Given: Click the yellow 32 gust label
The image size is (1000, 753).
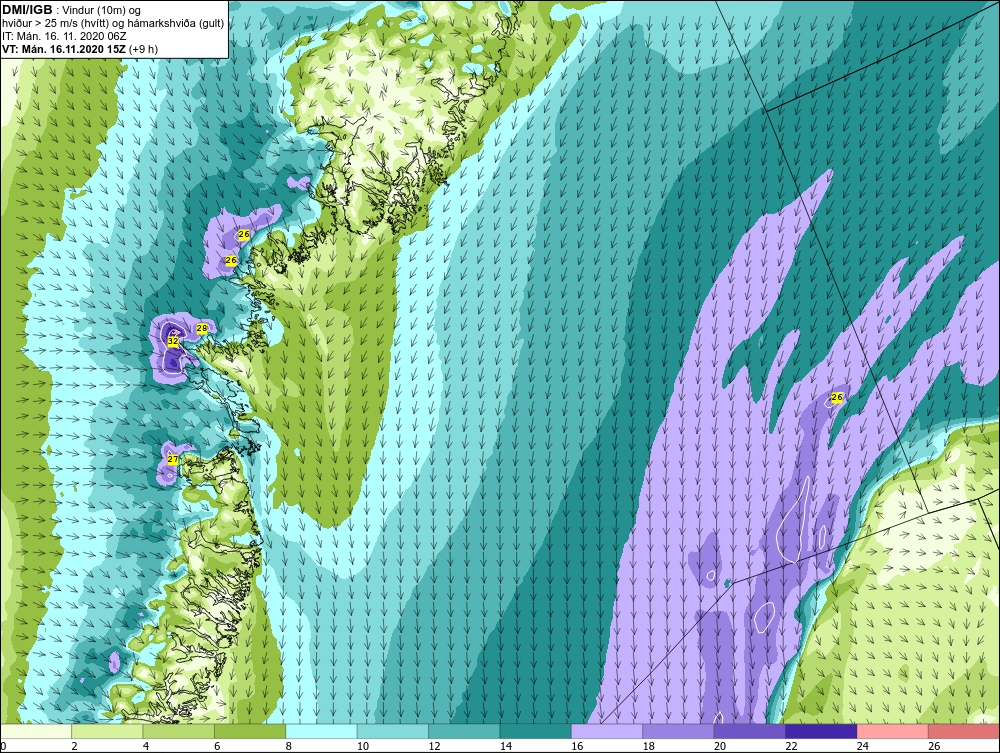Looking at the screenshot, I should tap(173, 341).
